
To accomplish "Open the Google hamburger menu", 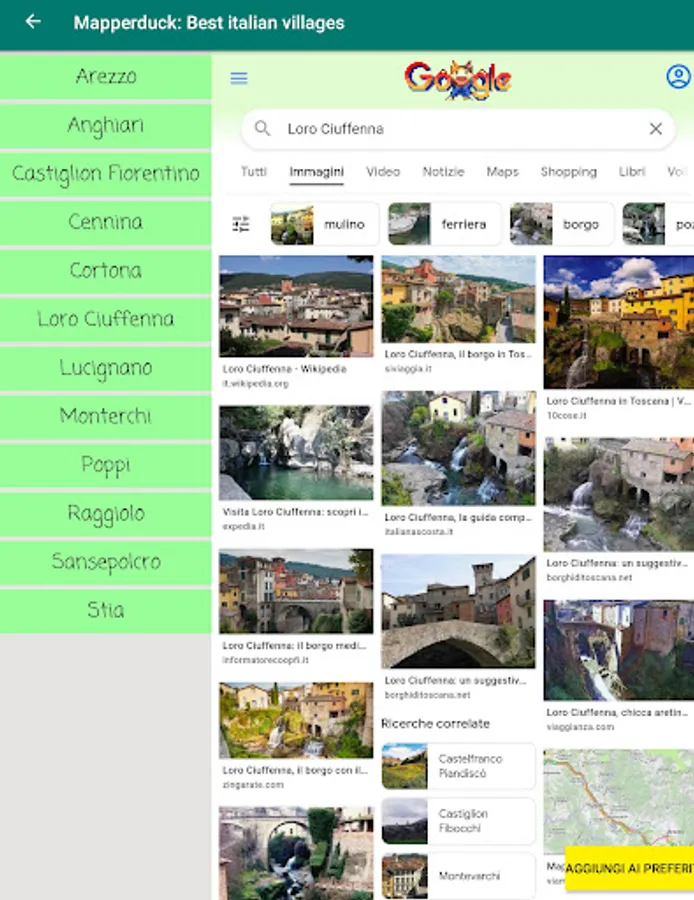I will pos(239,78).
